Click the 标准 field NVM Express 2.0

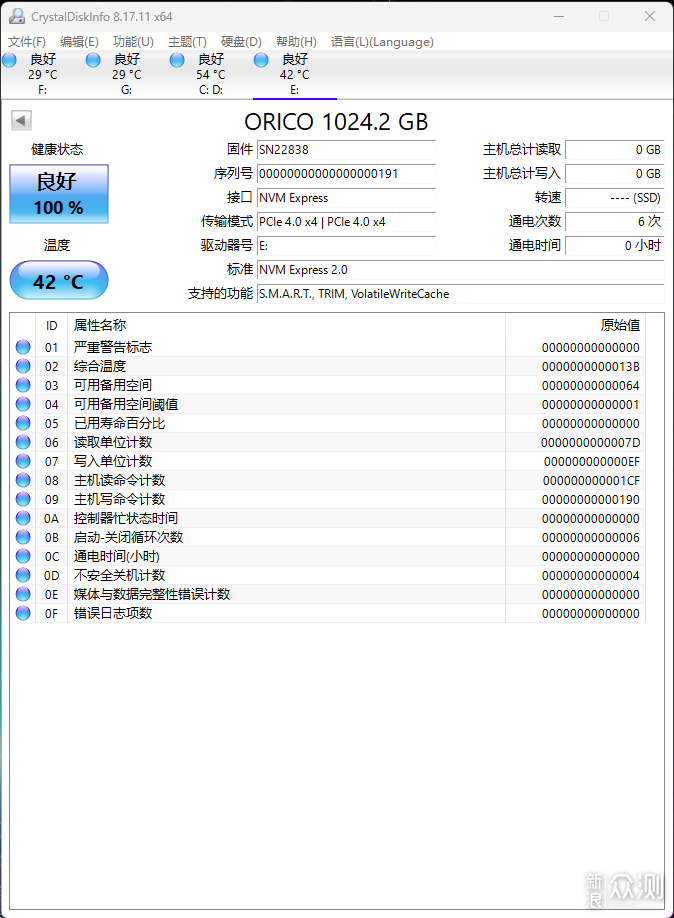[x=461, y=270]
